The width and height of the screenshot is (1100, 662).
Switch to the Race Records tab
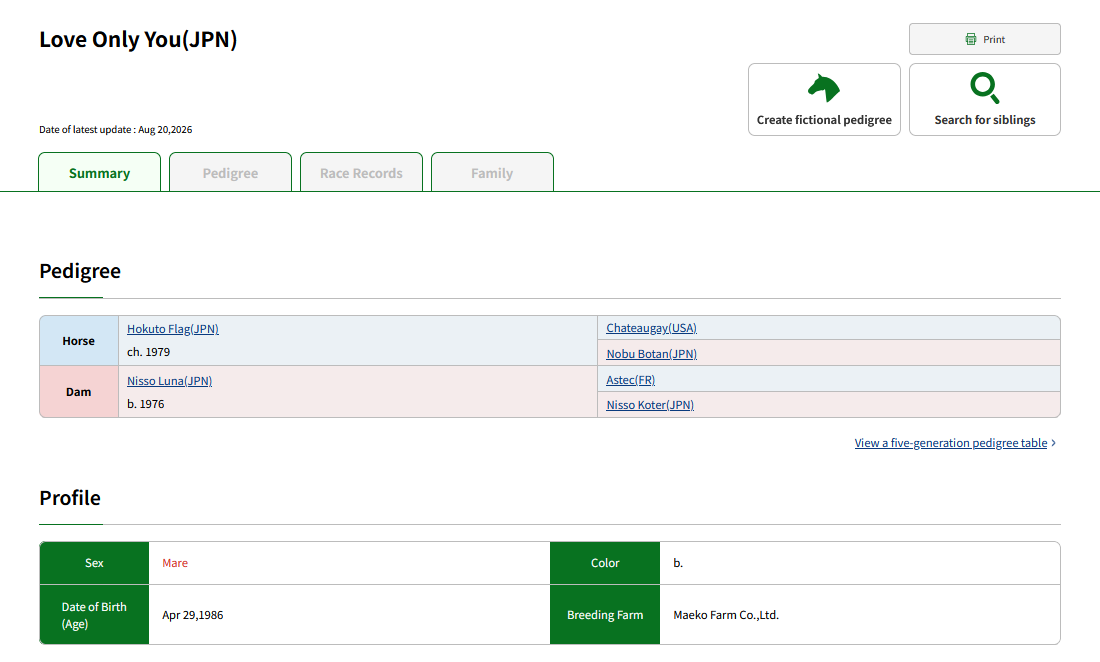(x=361, y=173)
